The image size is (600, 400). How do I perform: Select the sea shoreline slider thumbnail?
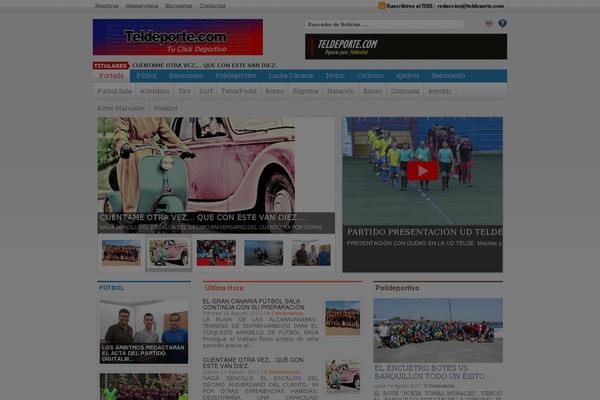tap(264, 253)
